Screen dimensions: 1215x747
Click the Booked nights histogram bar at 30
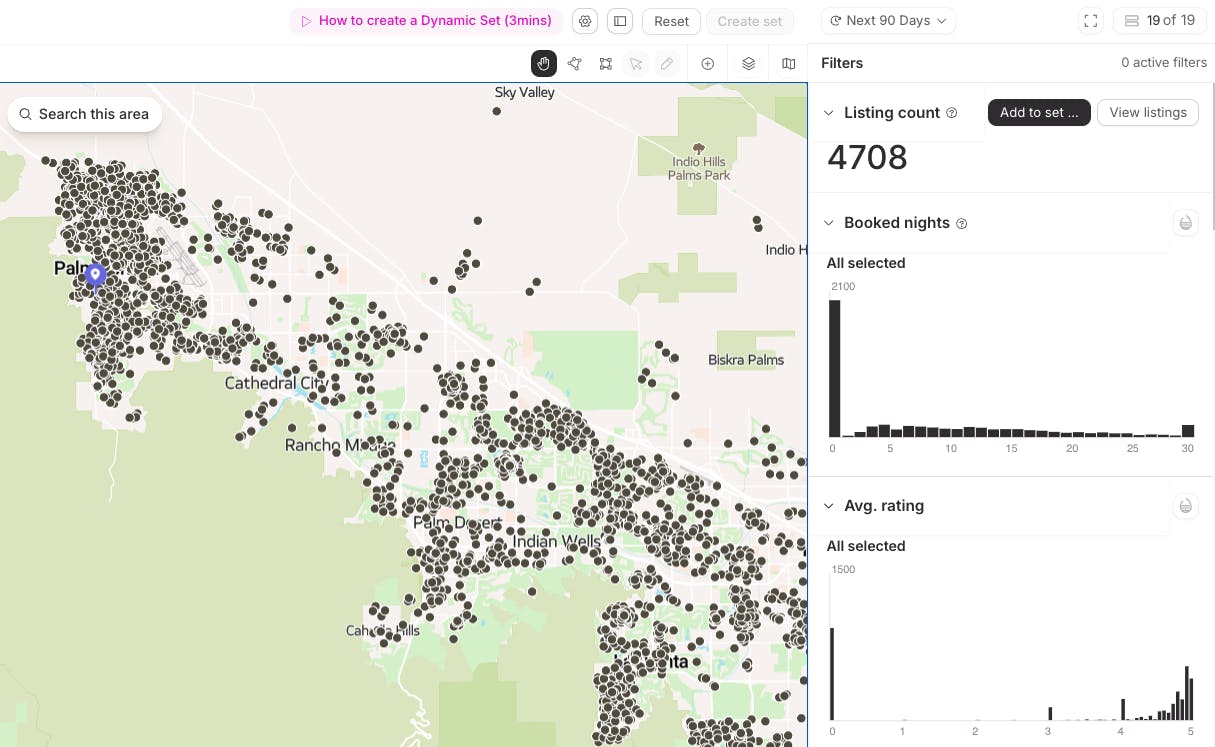click(1188, 431)
